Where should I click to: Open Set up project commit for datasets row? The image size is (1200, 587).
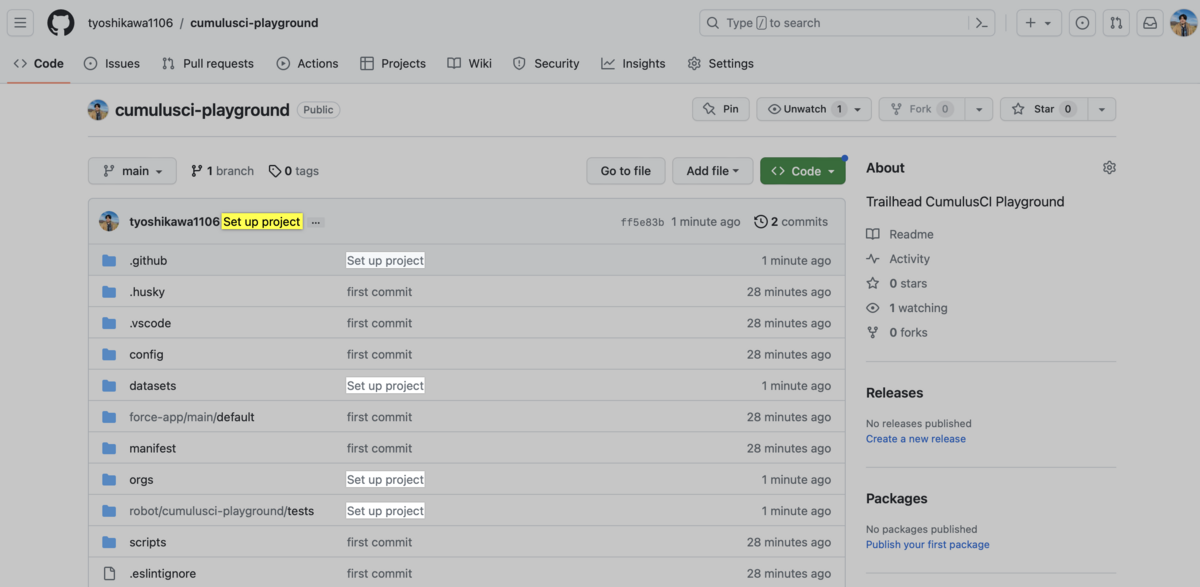385,386
